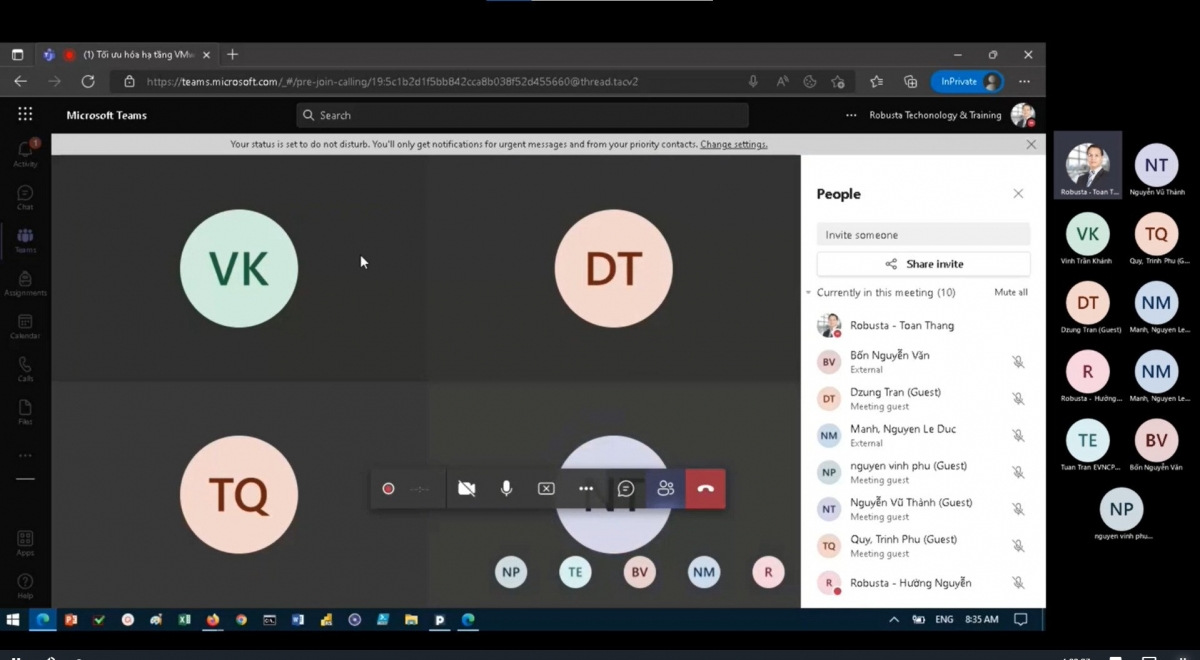This screenshot has height=660, width=1200.
Task: Click Mute all participants
Action: [x=1010, y=293]
